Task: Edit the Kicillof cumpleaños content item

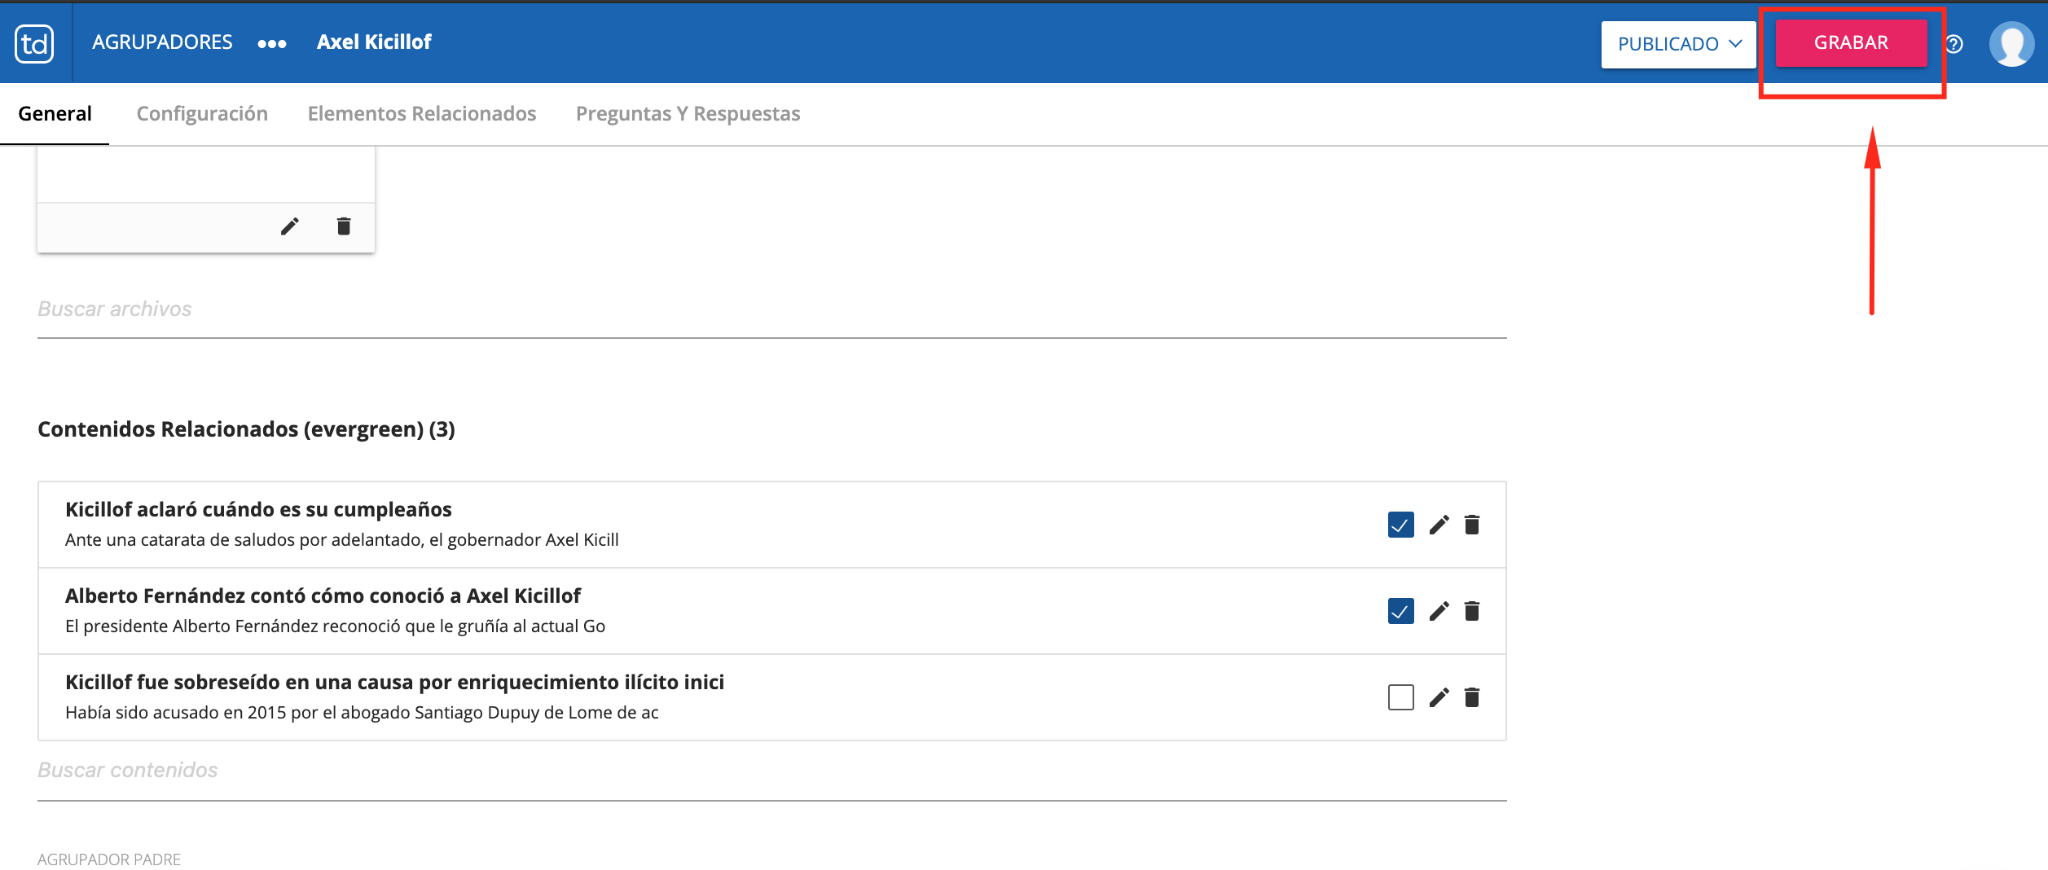Action: pos(1438,525)
